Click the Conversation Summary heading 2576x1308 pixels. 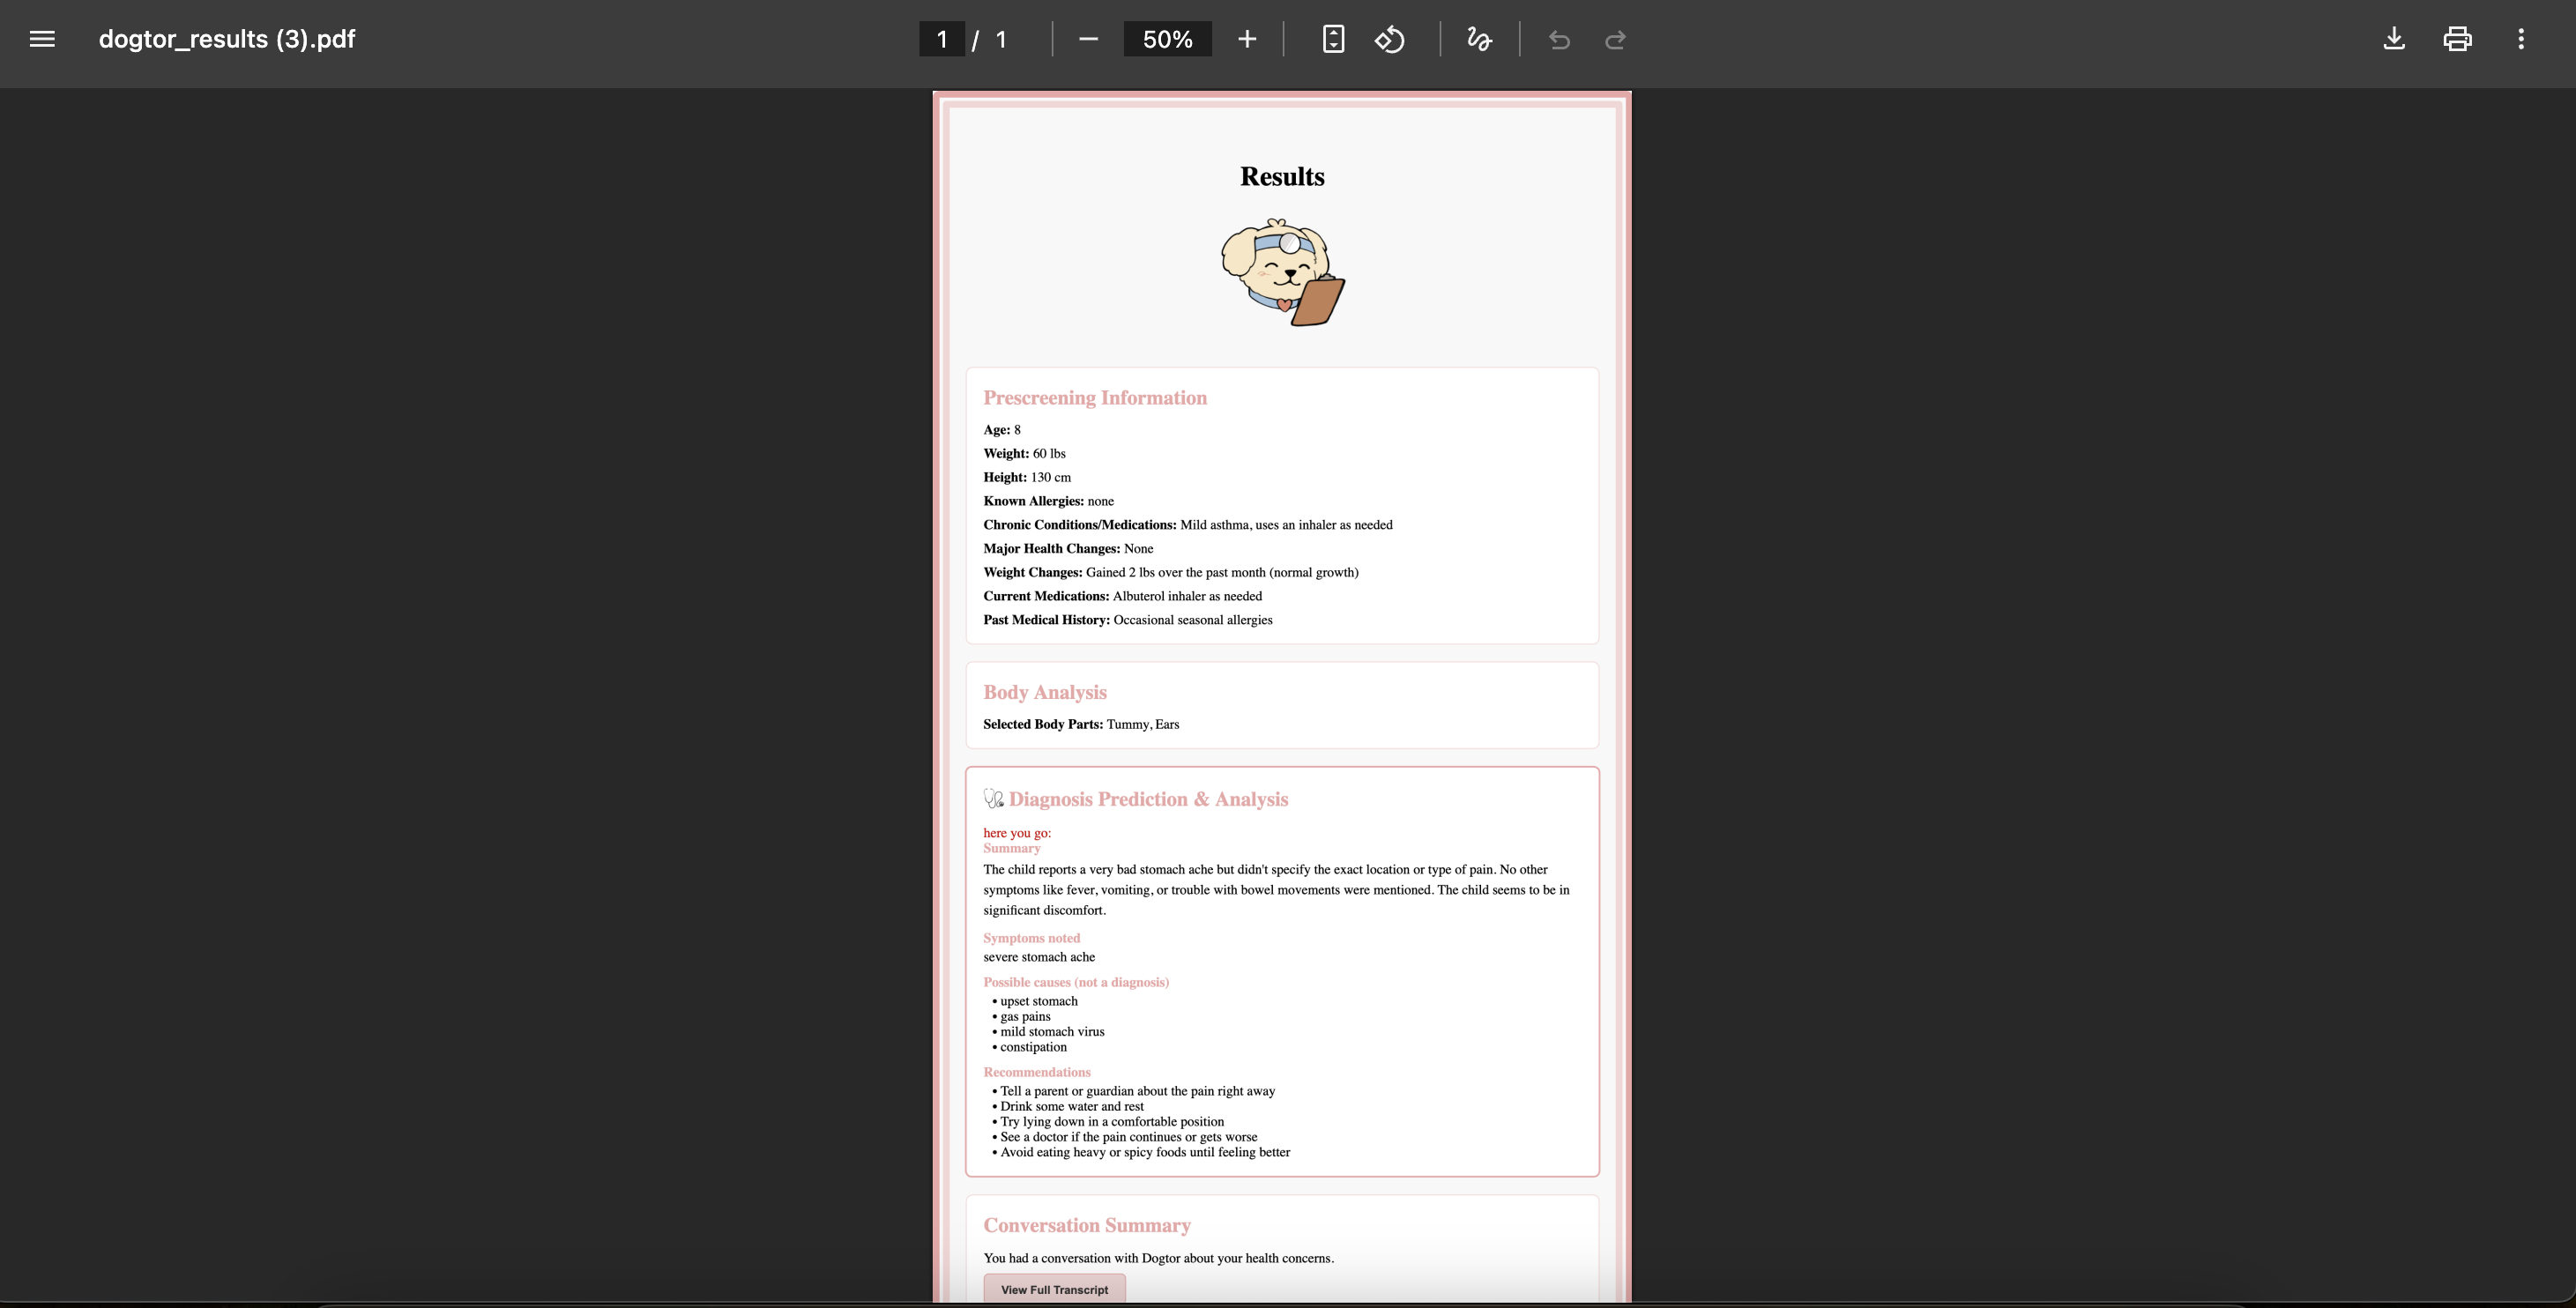(1087, 1225)
